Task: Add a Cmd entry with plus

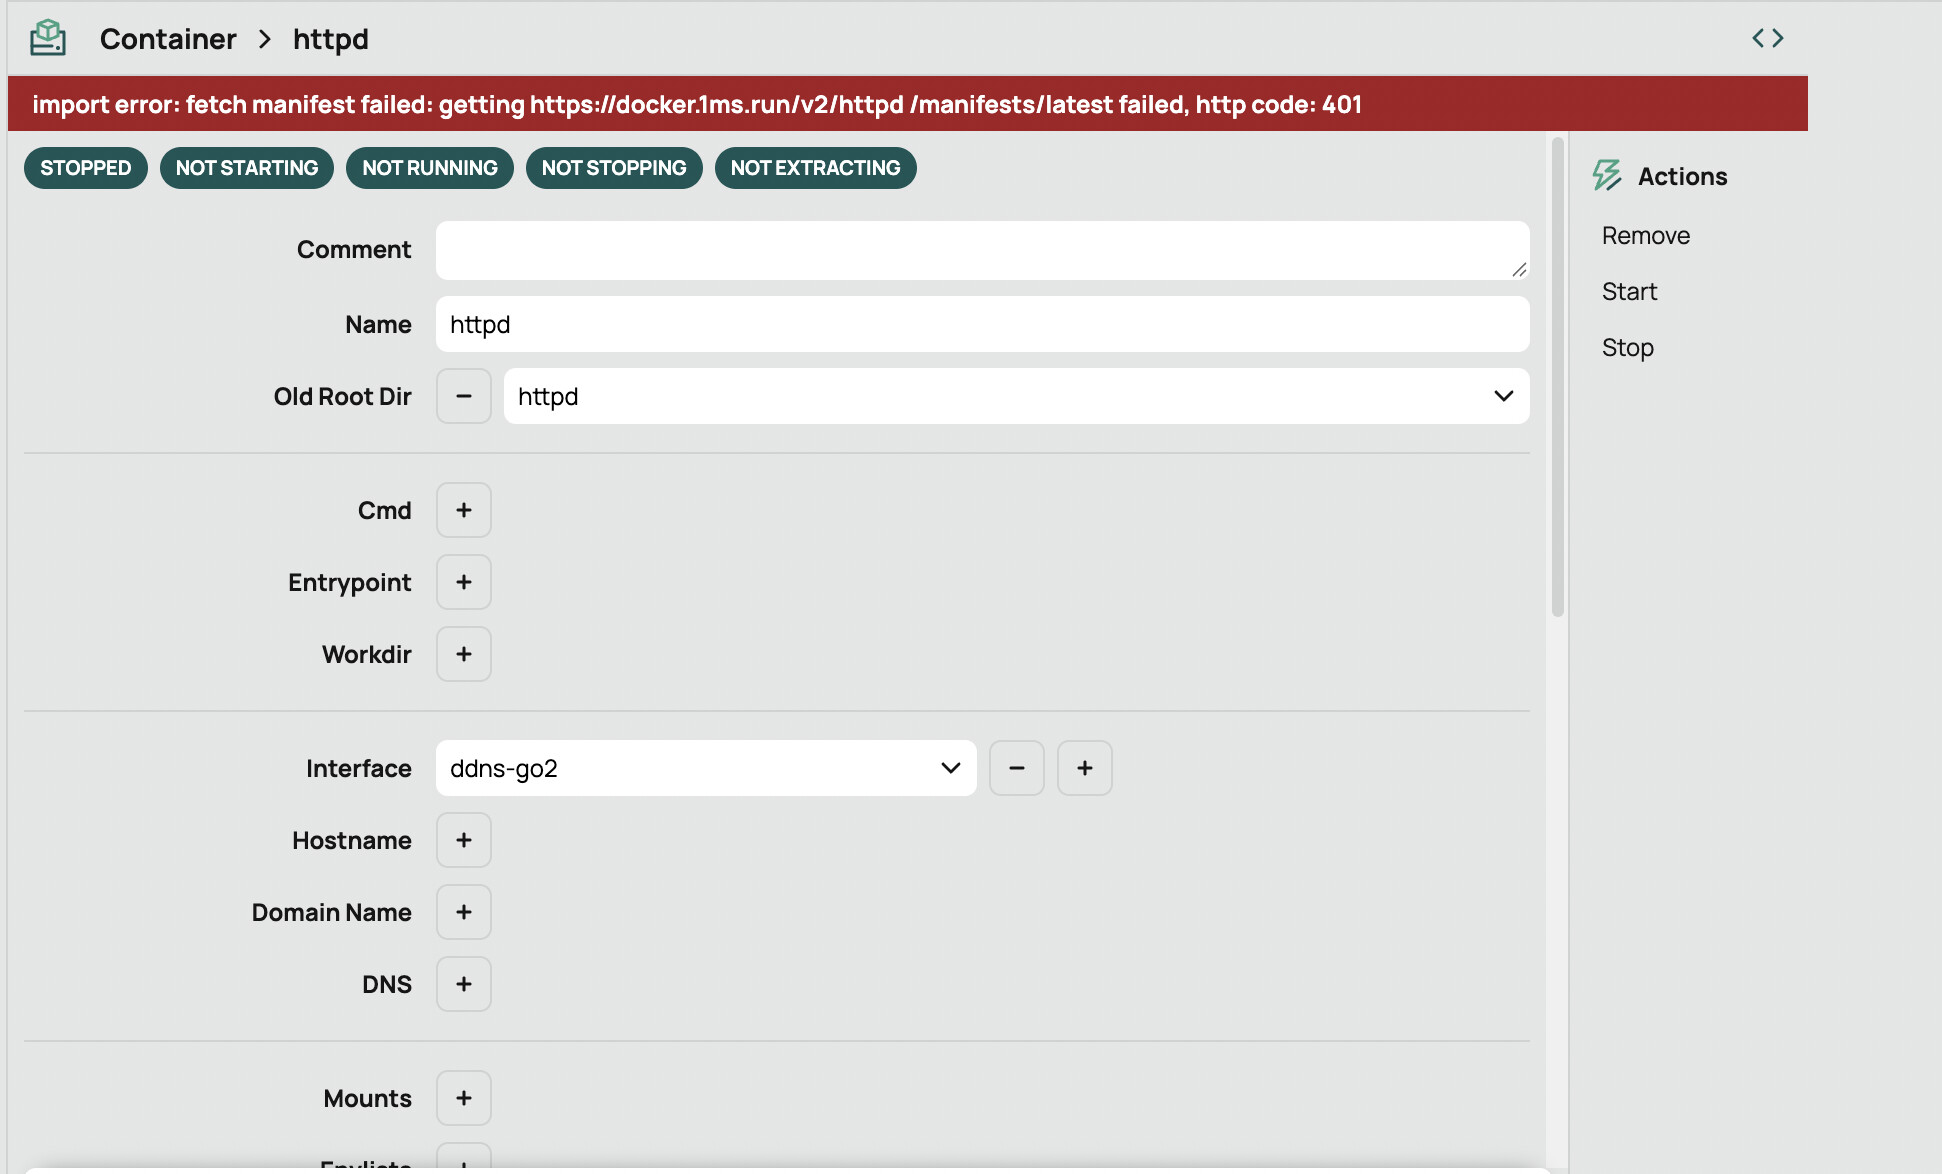Action: (464, 510)
